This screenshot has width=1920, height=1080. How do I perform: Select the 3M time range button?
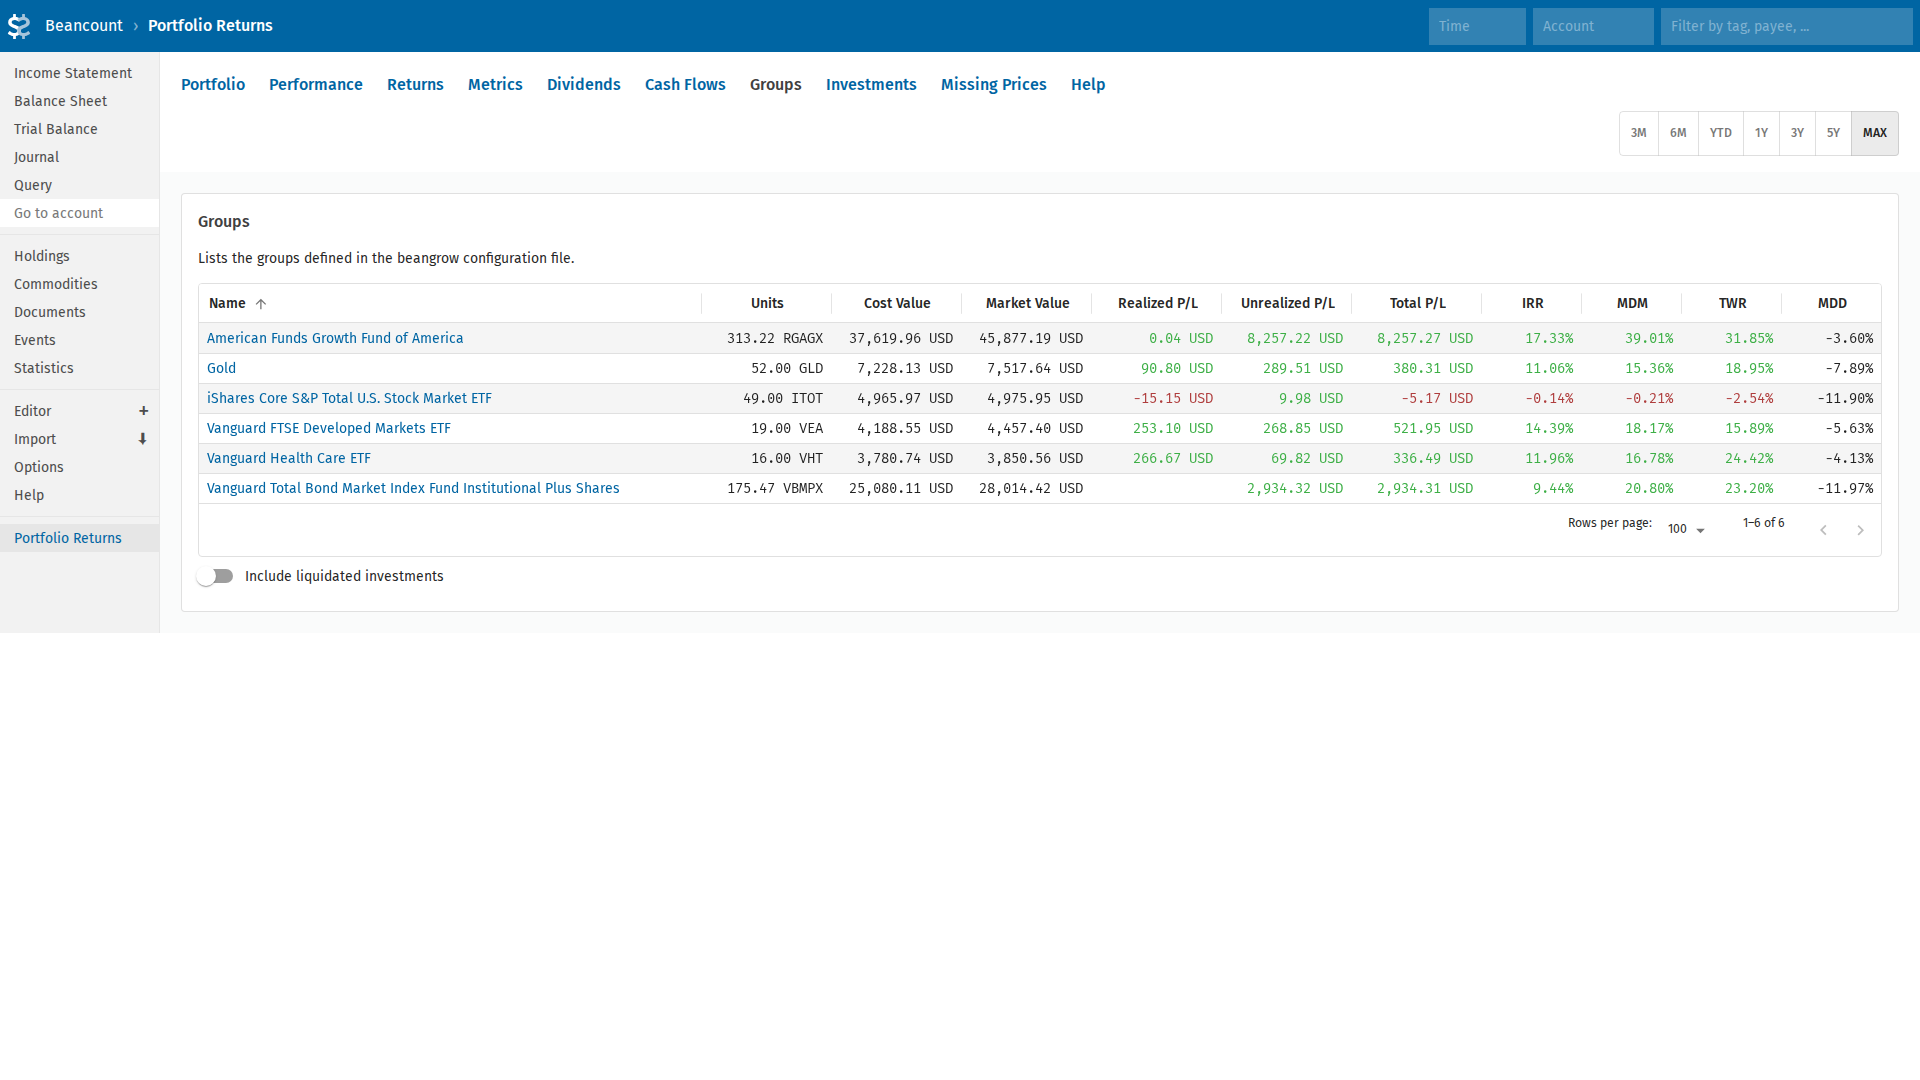click(1638, 133)
